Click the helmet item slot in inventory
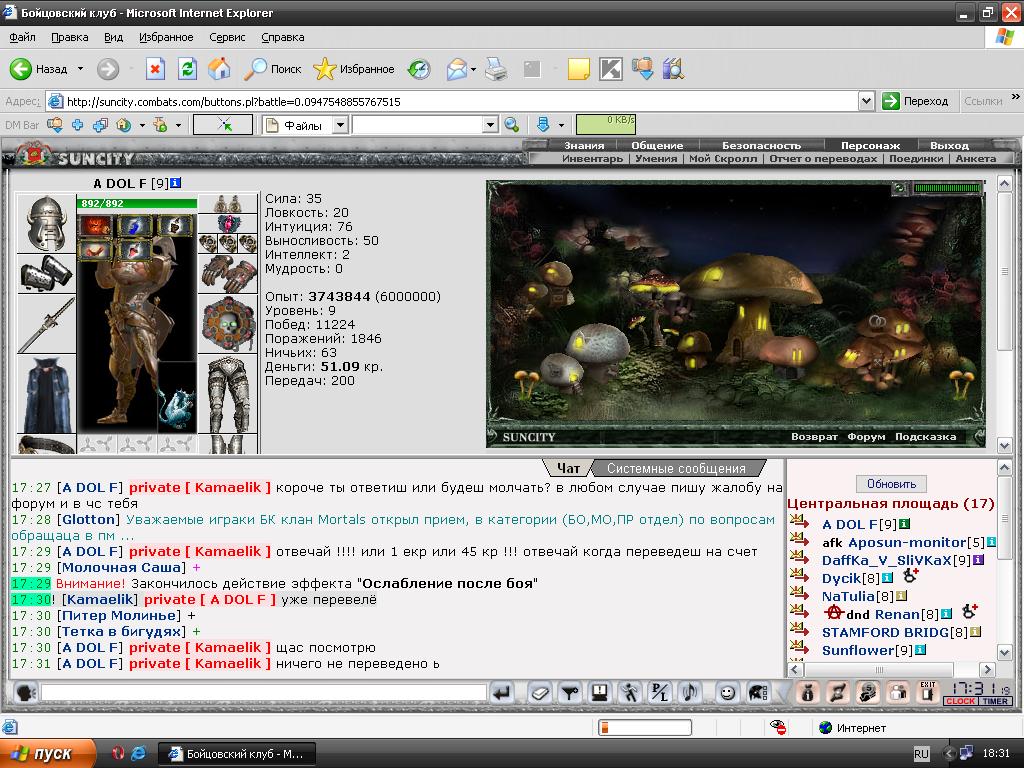 [46, 223]
